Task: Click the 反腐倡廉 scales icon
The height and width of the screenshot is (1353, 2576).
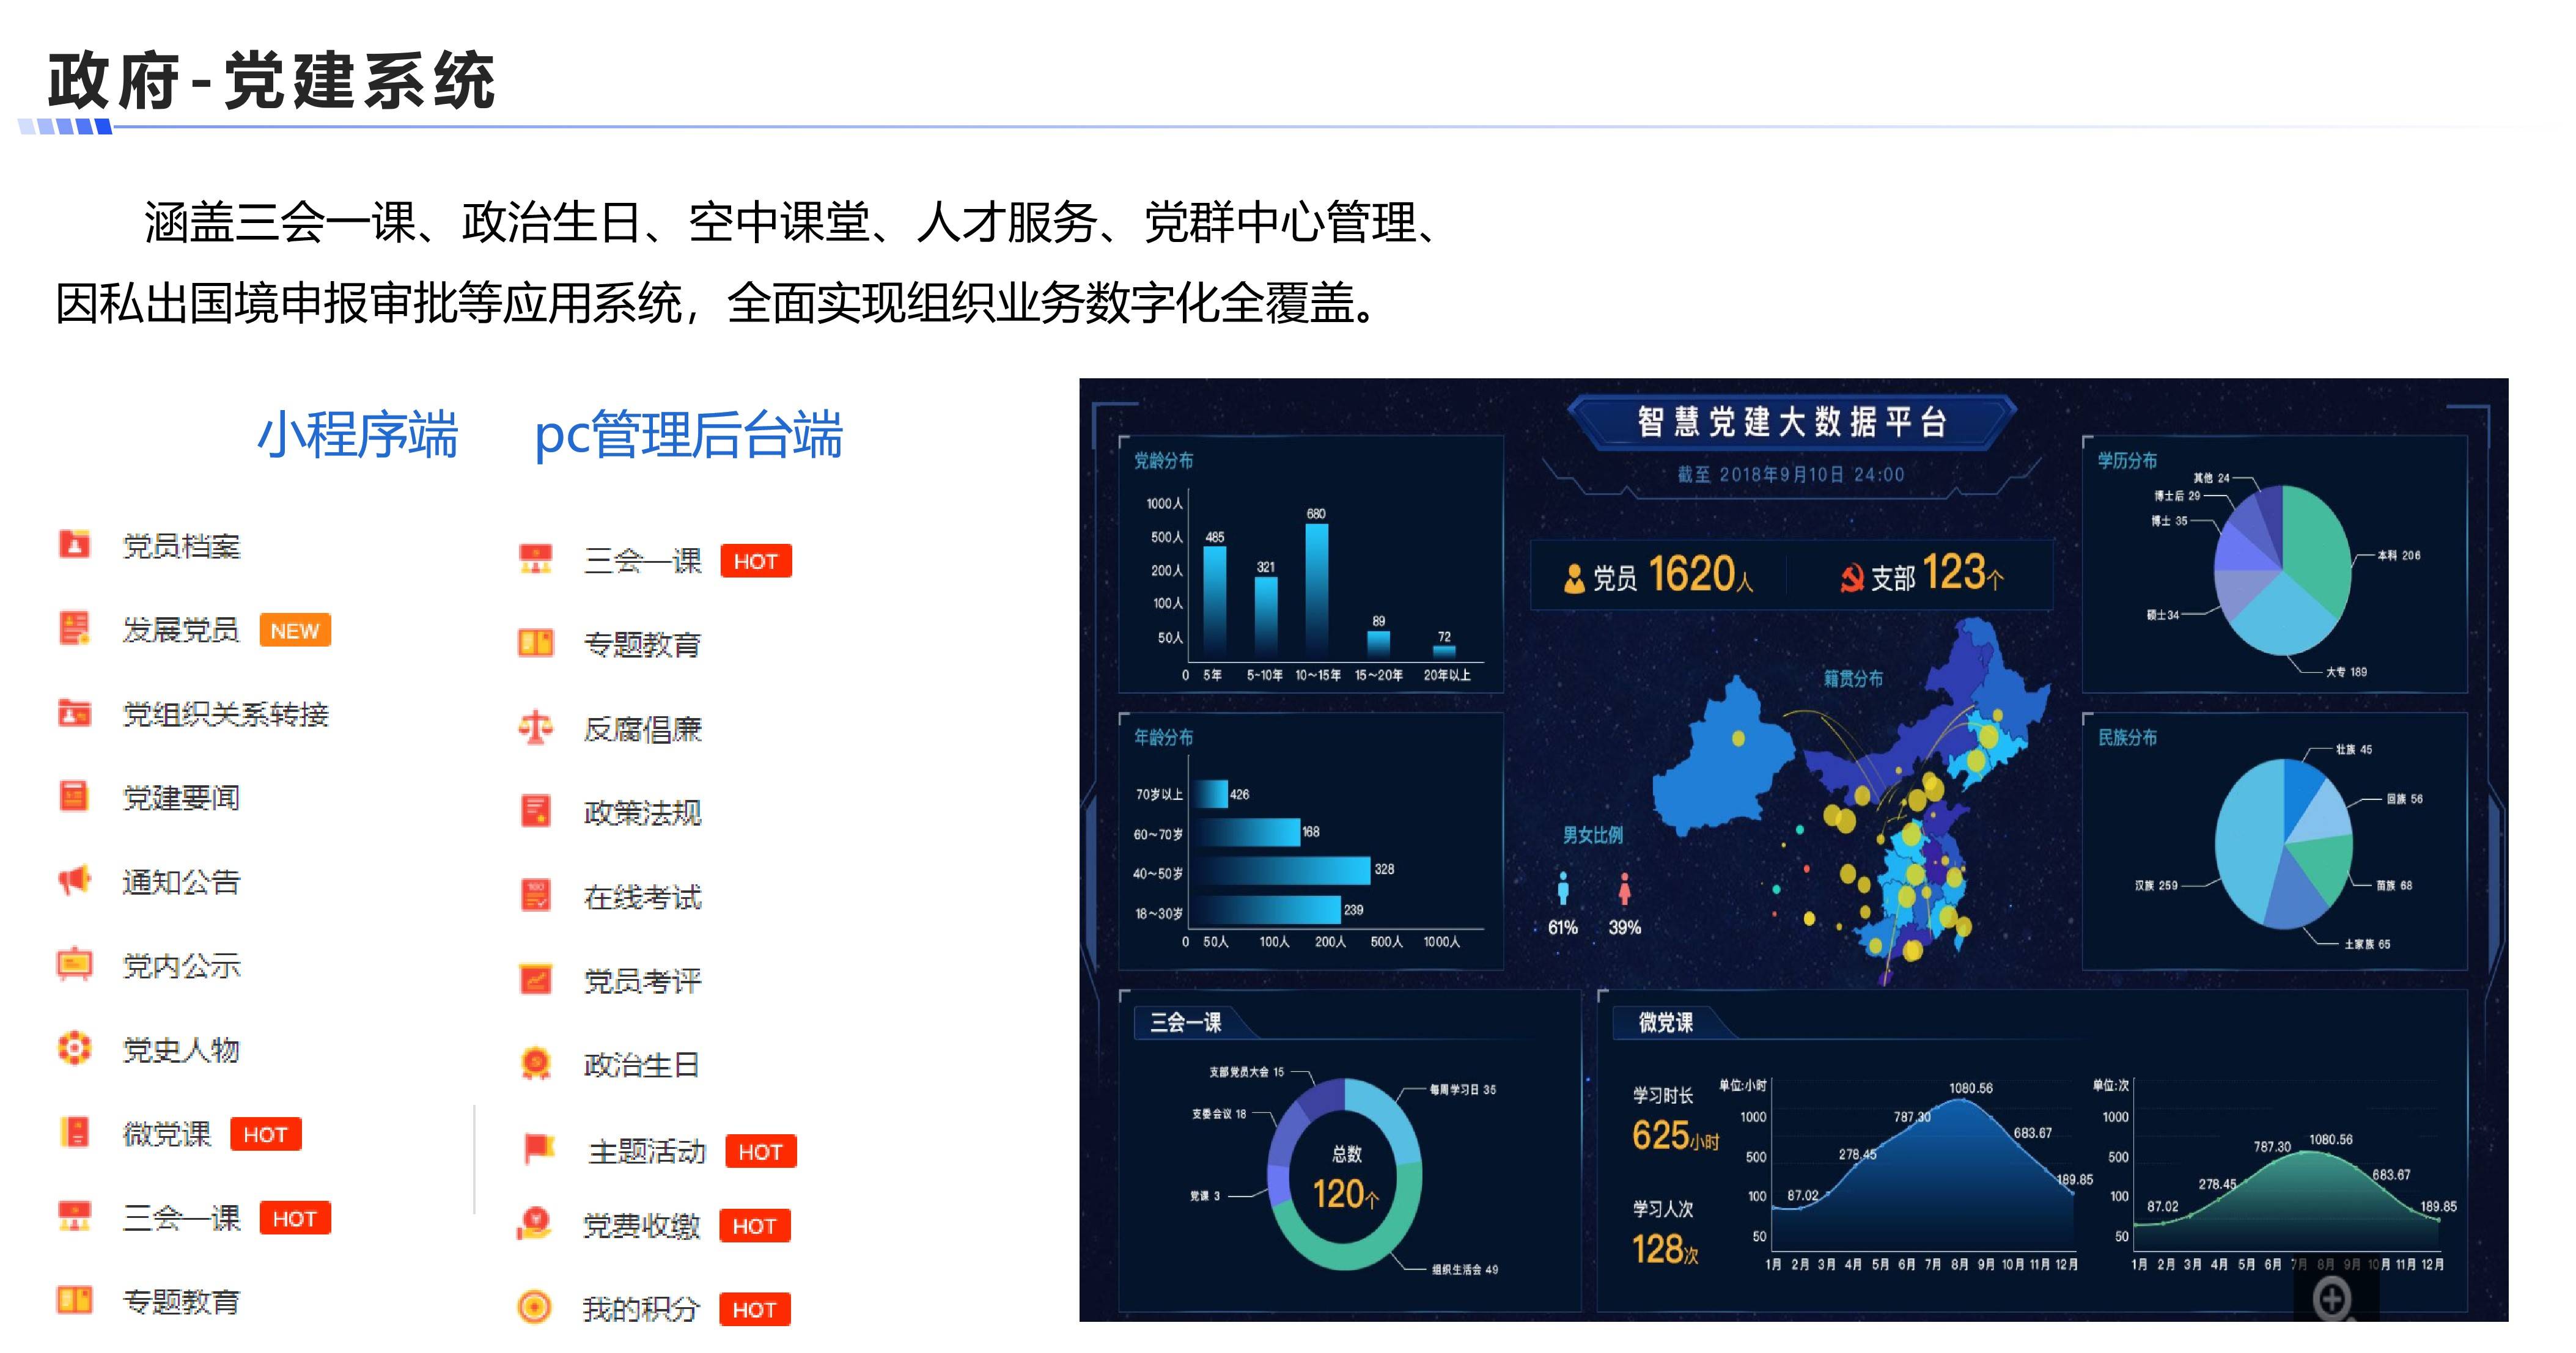Action: click(536, 727)
